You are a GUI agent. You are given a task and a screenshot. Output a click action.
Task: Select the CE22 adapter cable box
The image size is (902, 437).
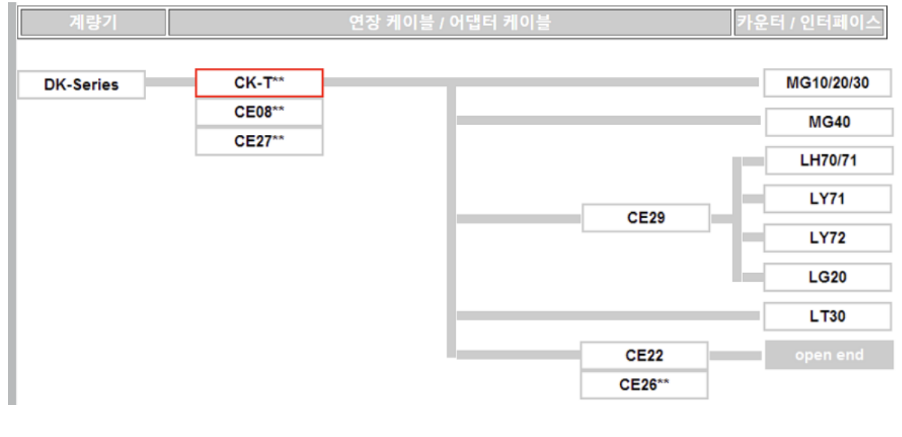(645, 355)
